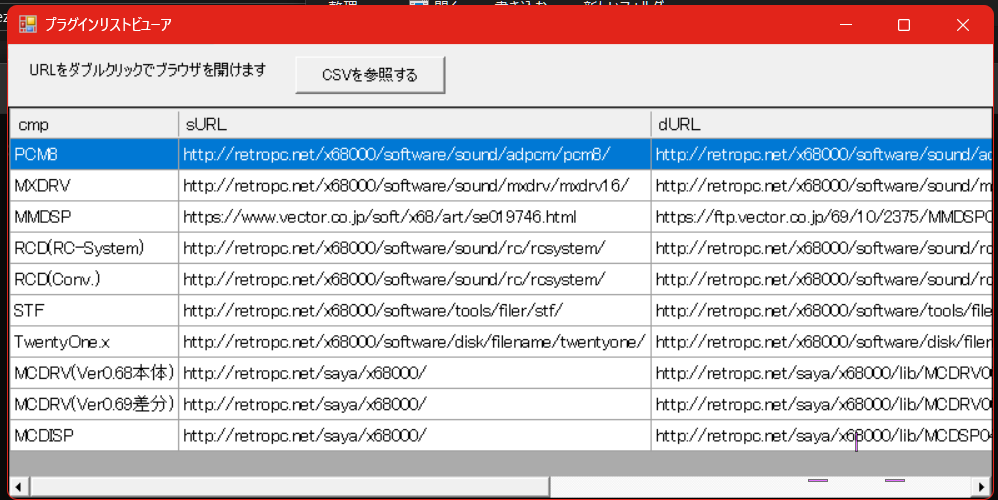Click the sURL ending mxdrv/mxdrv16/
This screenshot has width=998, height=500.
pyautogui.click(x=414, y=185)
